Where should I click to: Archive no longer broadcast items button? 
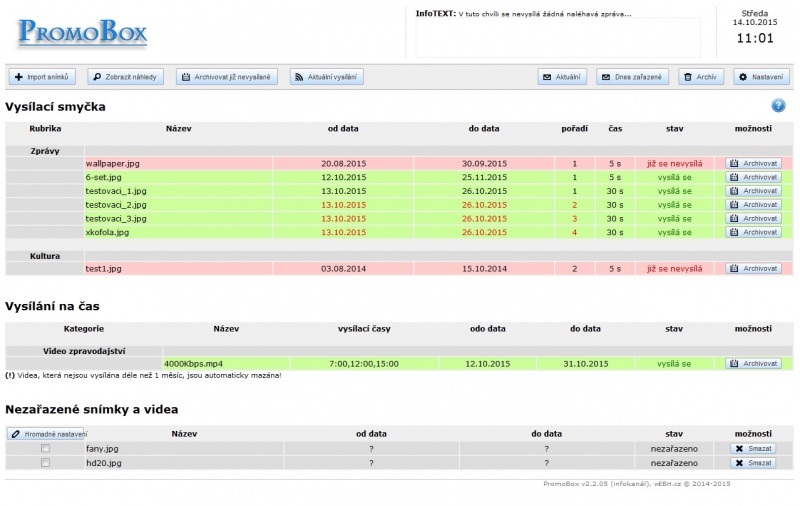[227, 77]
